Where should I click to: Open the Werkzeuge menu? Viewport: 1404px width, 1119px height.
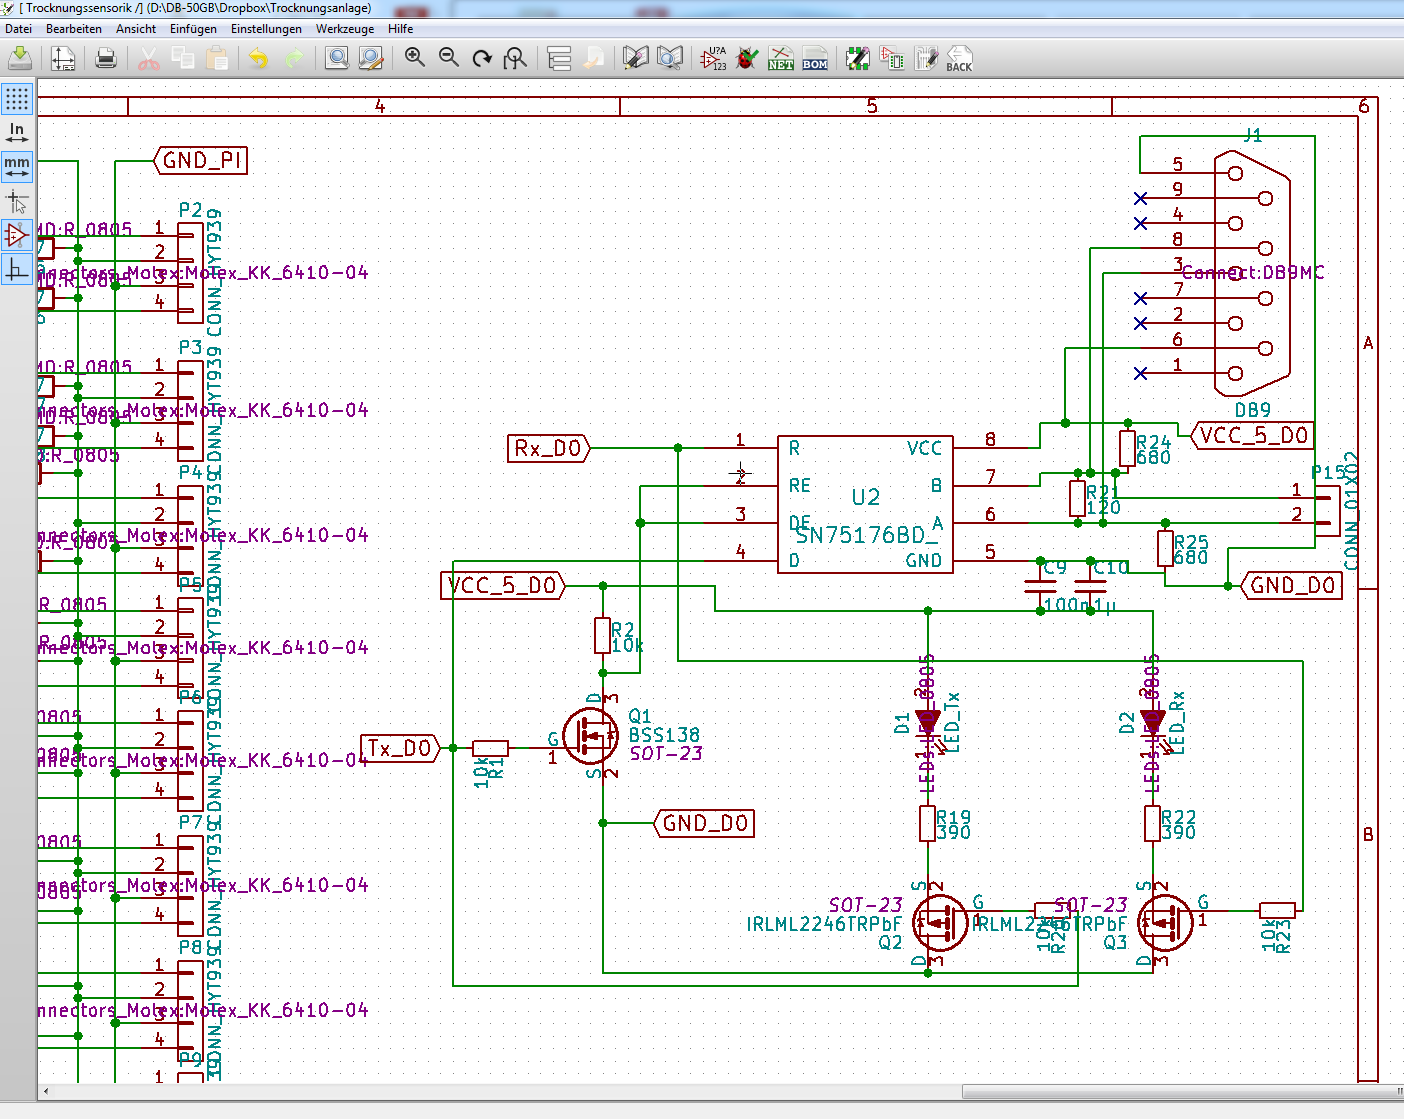click(345, 29)
